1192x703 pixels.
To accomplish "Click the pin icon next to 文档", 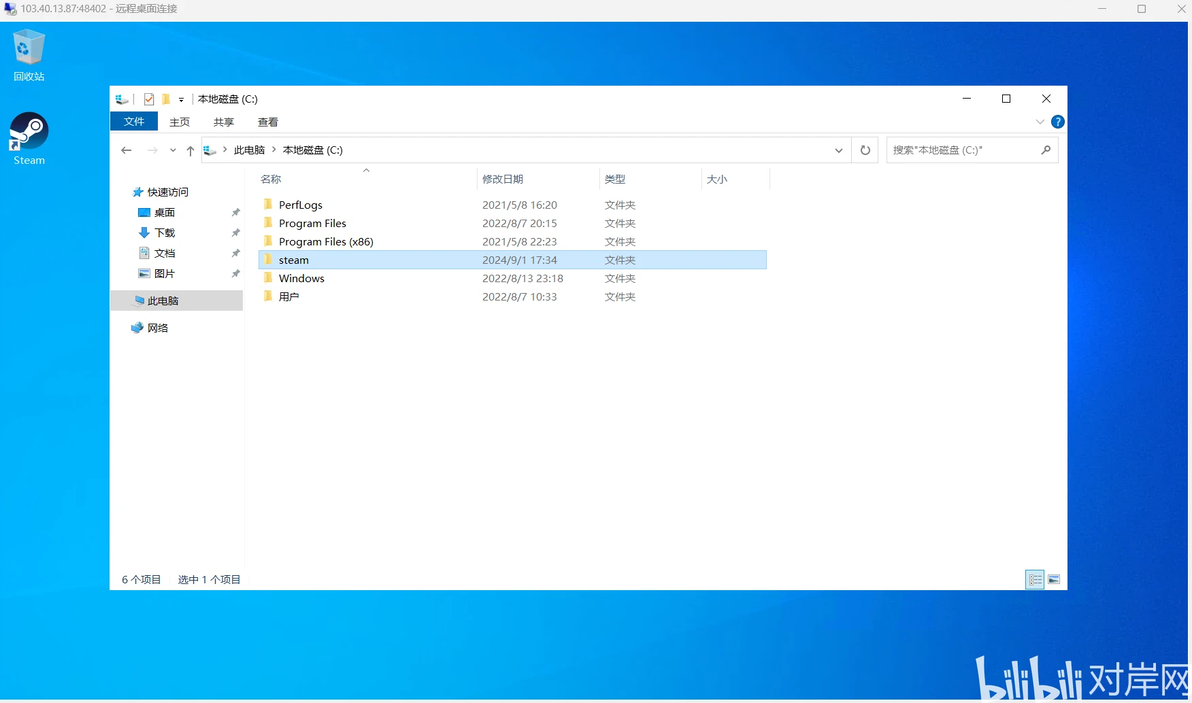I will (236, 253).
